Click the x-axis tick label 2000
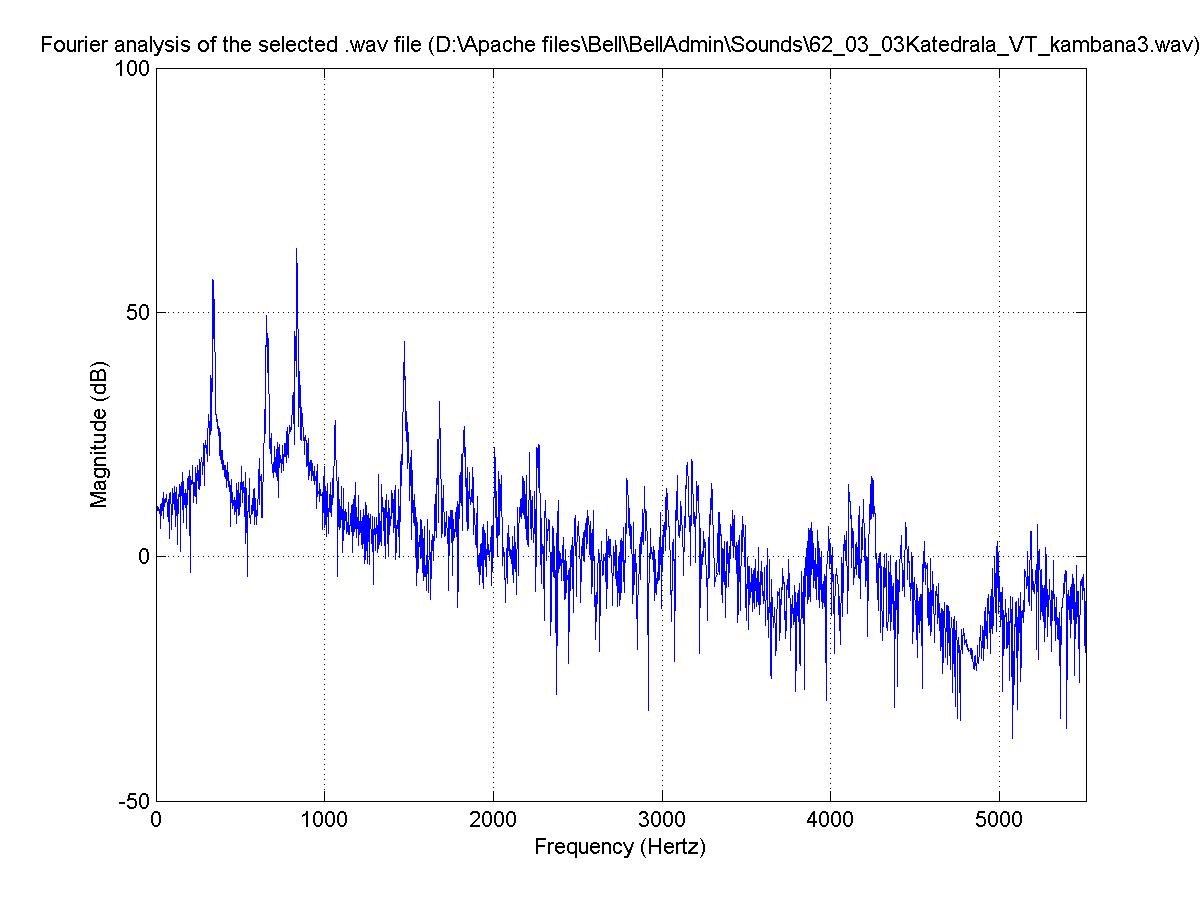The width and height of the screenshot is (1200, 900). pos(493,818)
